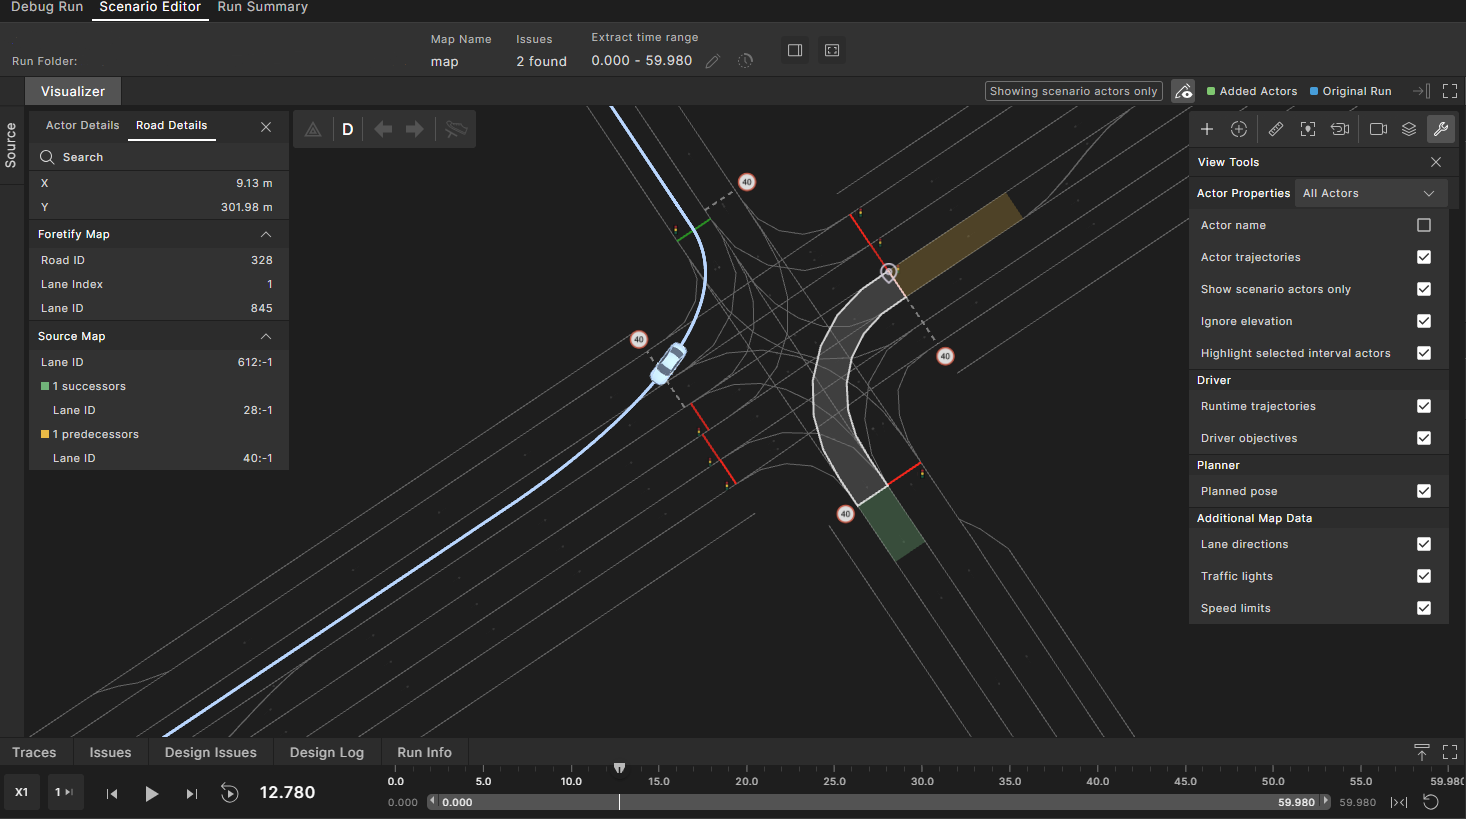Viewport: 1466px width, 819px height.
Task: Edit the extract time range with pencil icon
Action: [x=712, y=61]
